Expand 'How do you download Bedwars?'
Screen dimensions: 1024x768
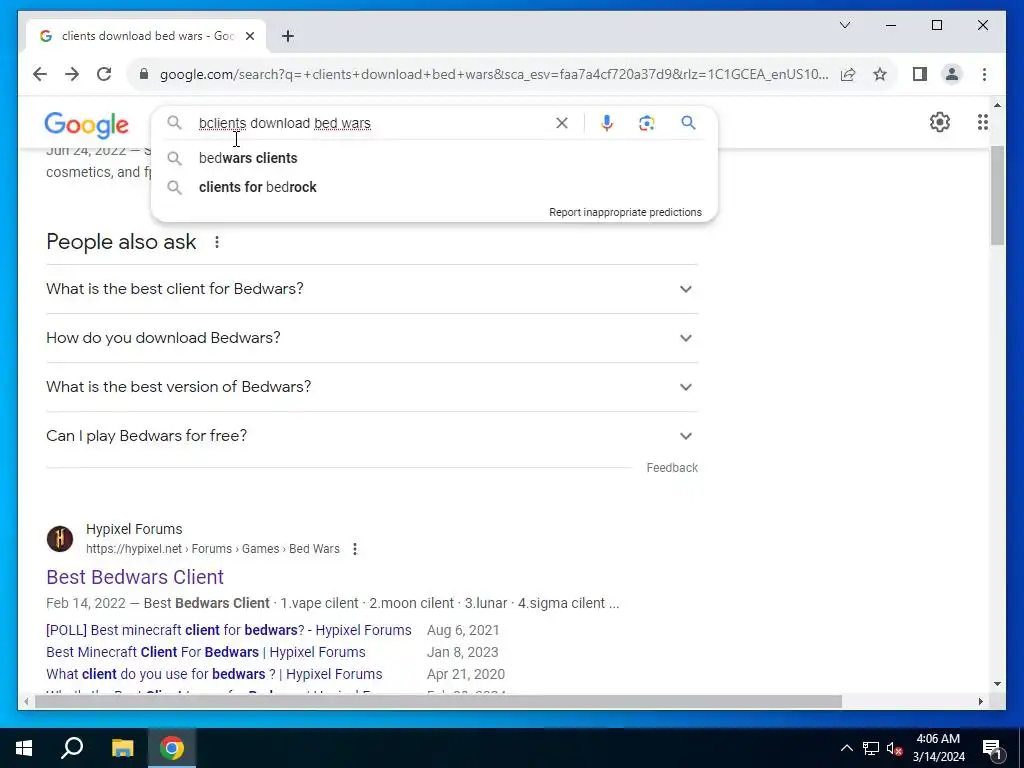coord(372,338)
